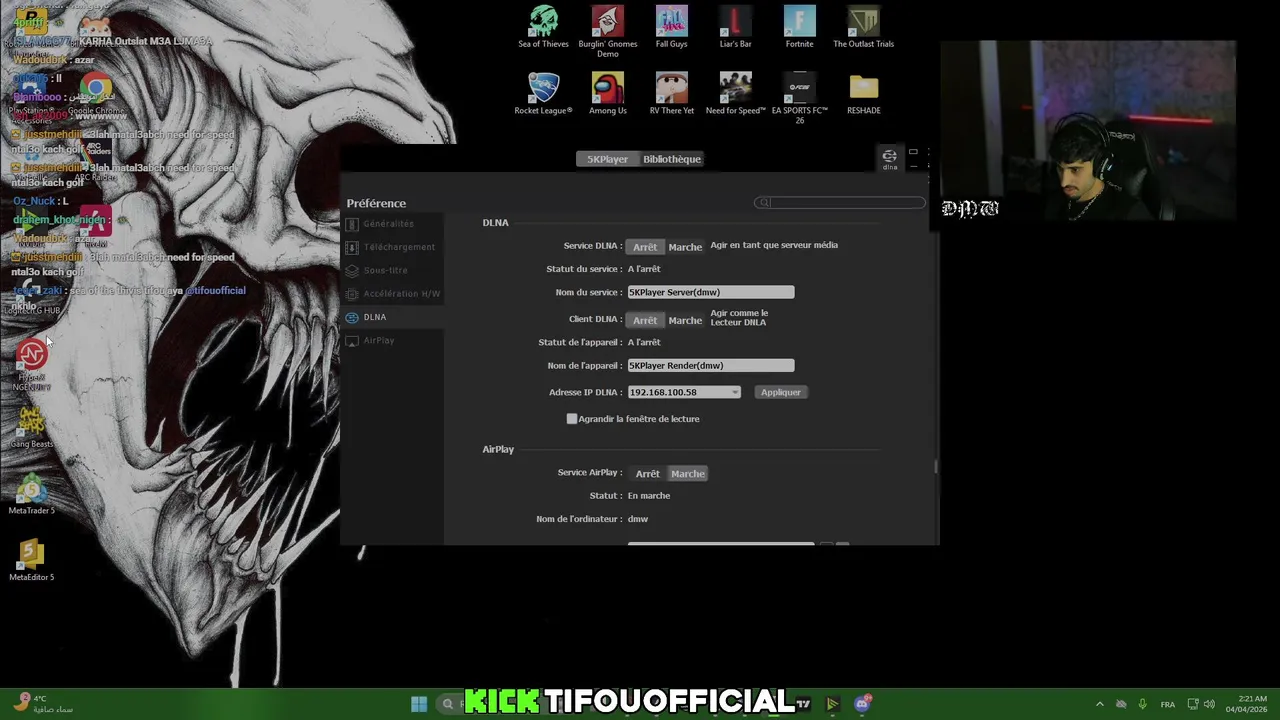Open the Among Us desktop icon
The width and height of the screenshot is (1280, 720).
click(x=608, y=93)
